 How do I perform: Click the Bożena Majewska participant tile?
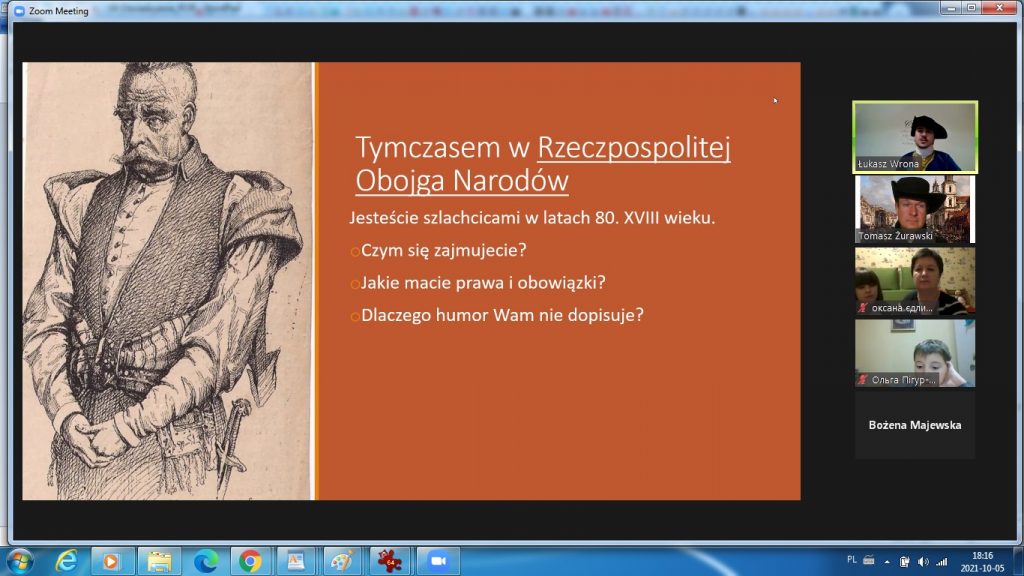pyautogui.click(x=914, y=425)
